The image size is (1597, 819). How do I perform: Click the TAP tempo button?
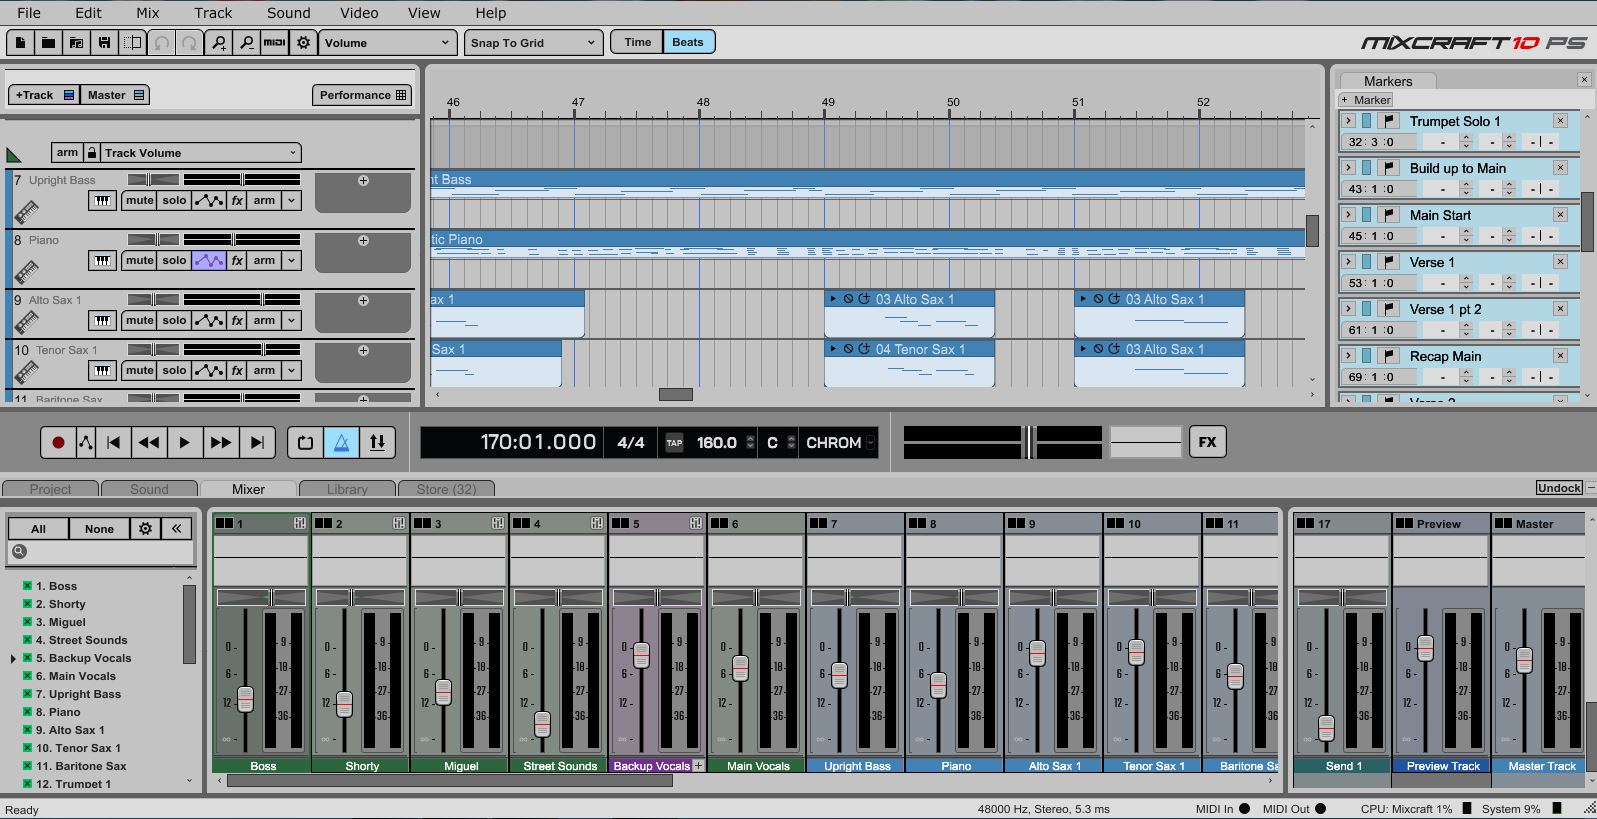point(674,442)
